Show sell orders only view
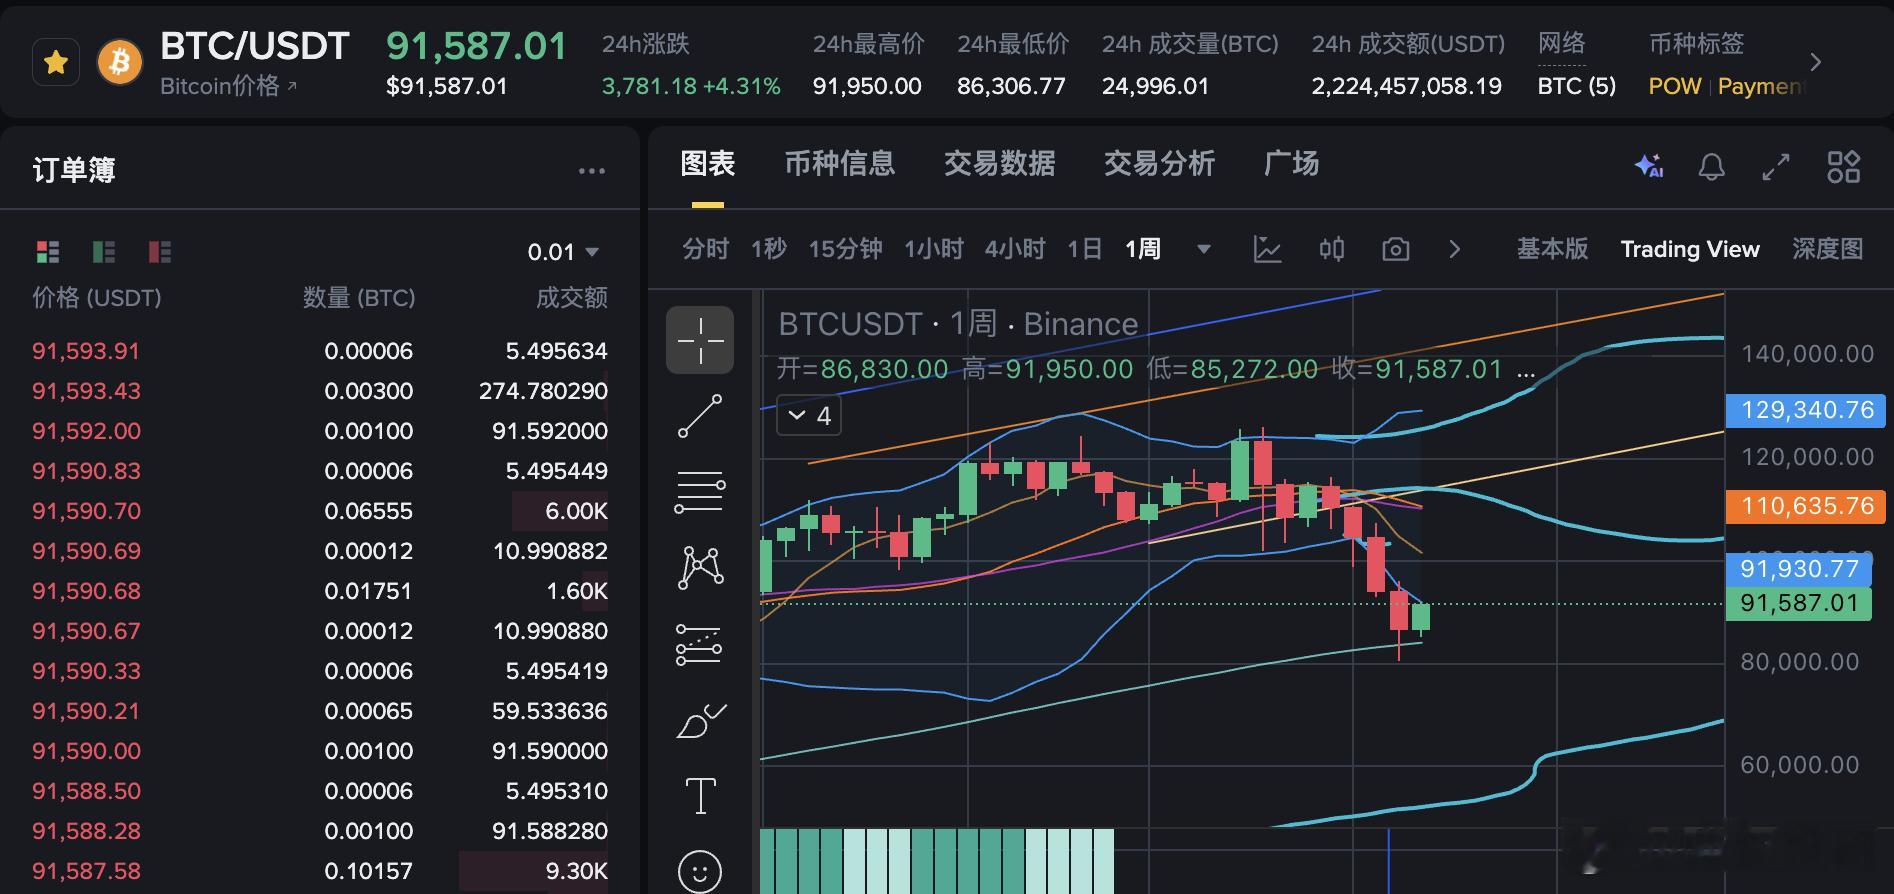Viewport: 1894px width, 894px height. click(x=160, y=252)
